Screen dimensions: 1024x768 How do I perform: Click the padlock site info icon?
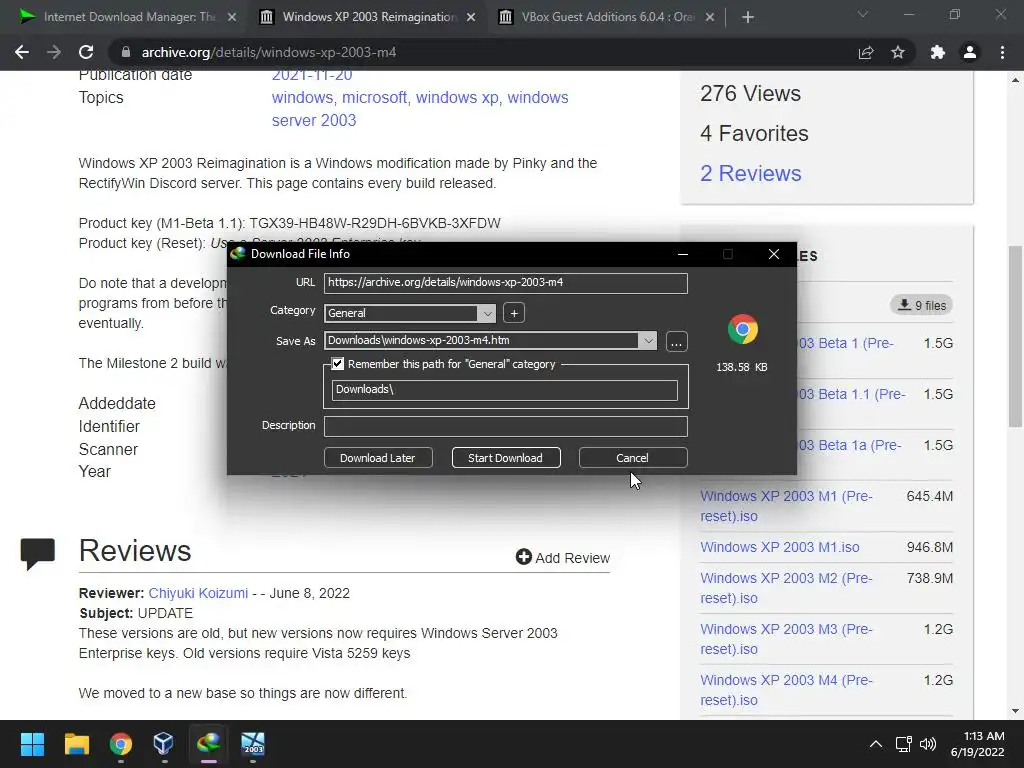tap(126, 52)
